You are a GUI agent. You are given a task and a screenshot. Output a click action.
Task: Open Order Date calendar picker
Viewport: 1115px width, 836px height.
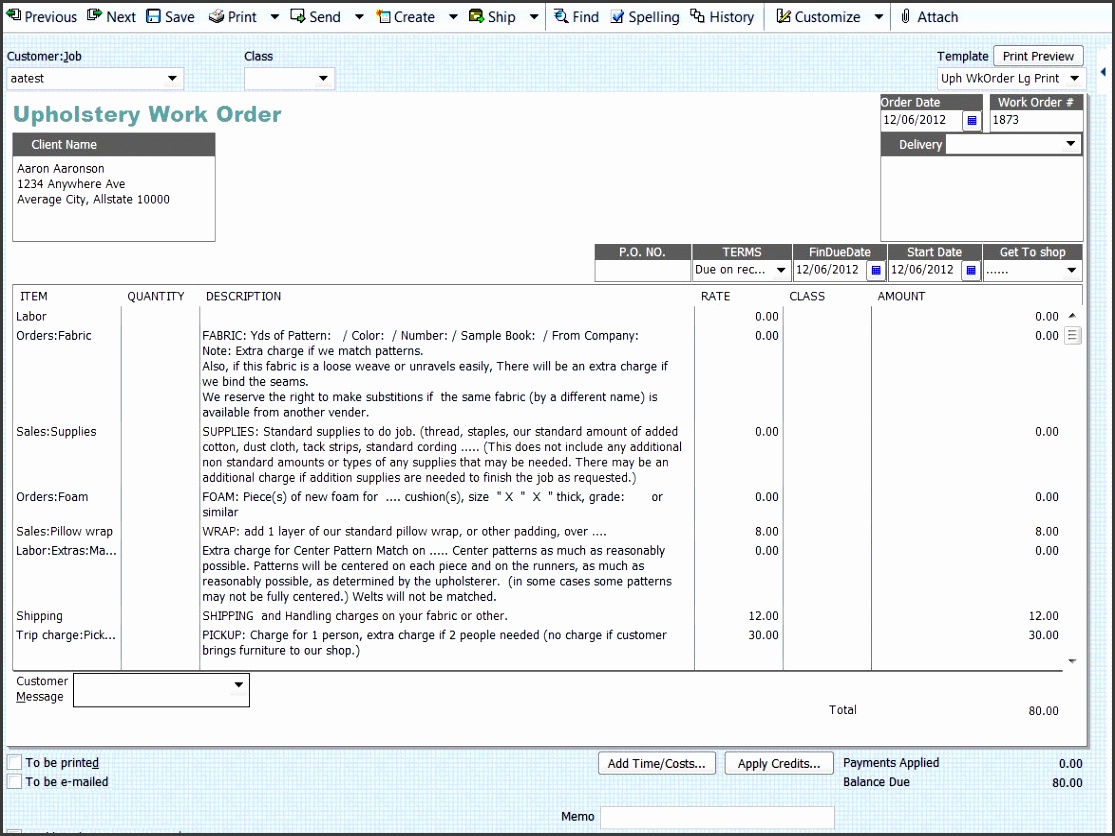pyautogui.click(x=971, y=120)
